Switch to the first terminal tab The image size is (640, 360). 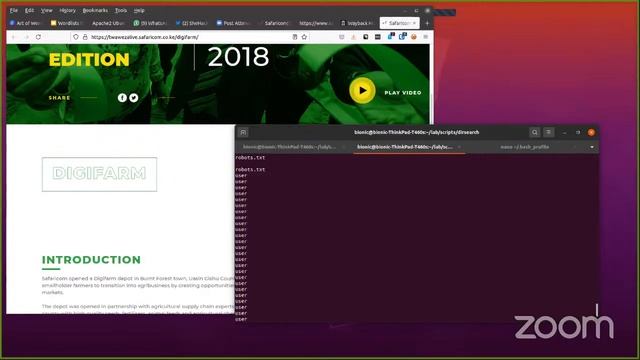tap(289, 147)
